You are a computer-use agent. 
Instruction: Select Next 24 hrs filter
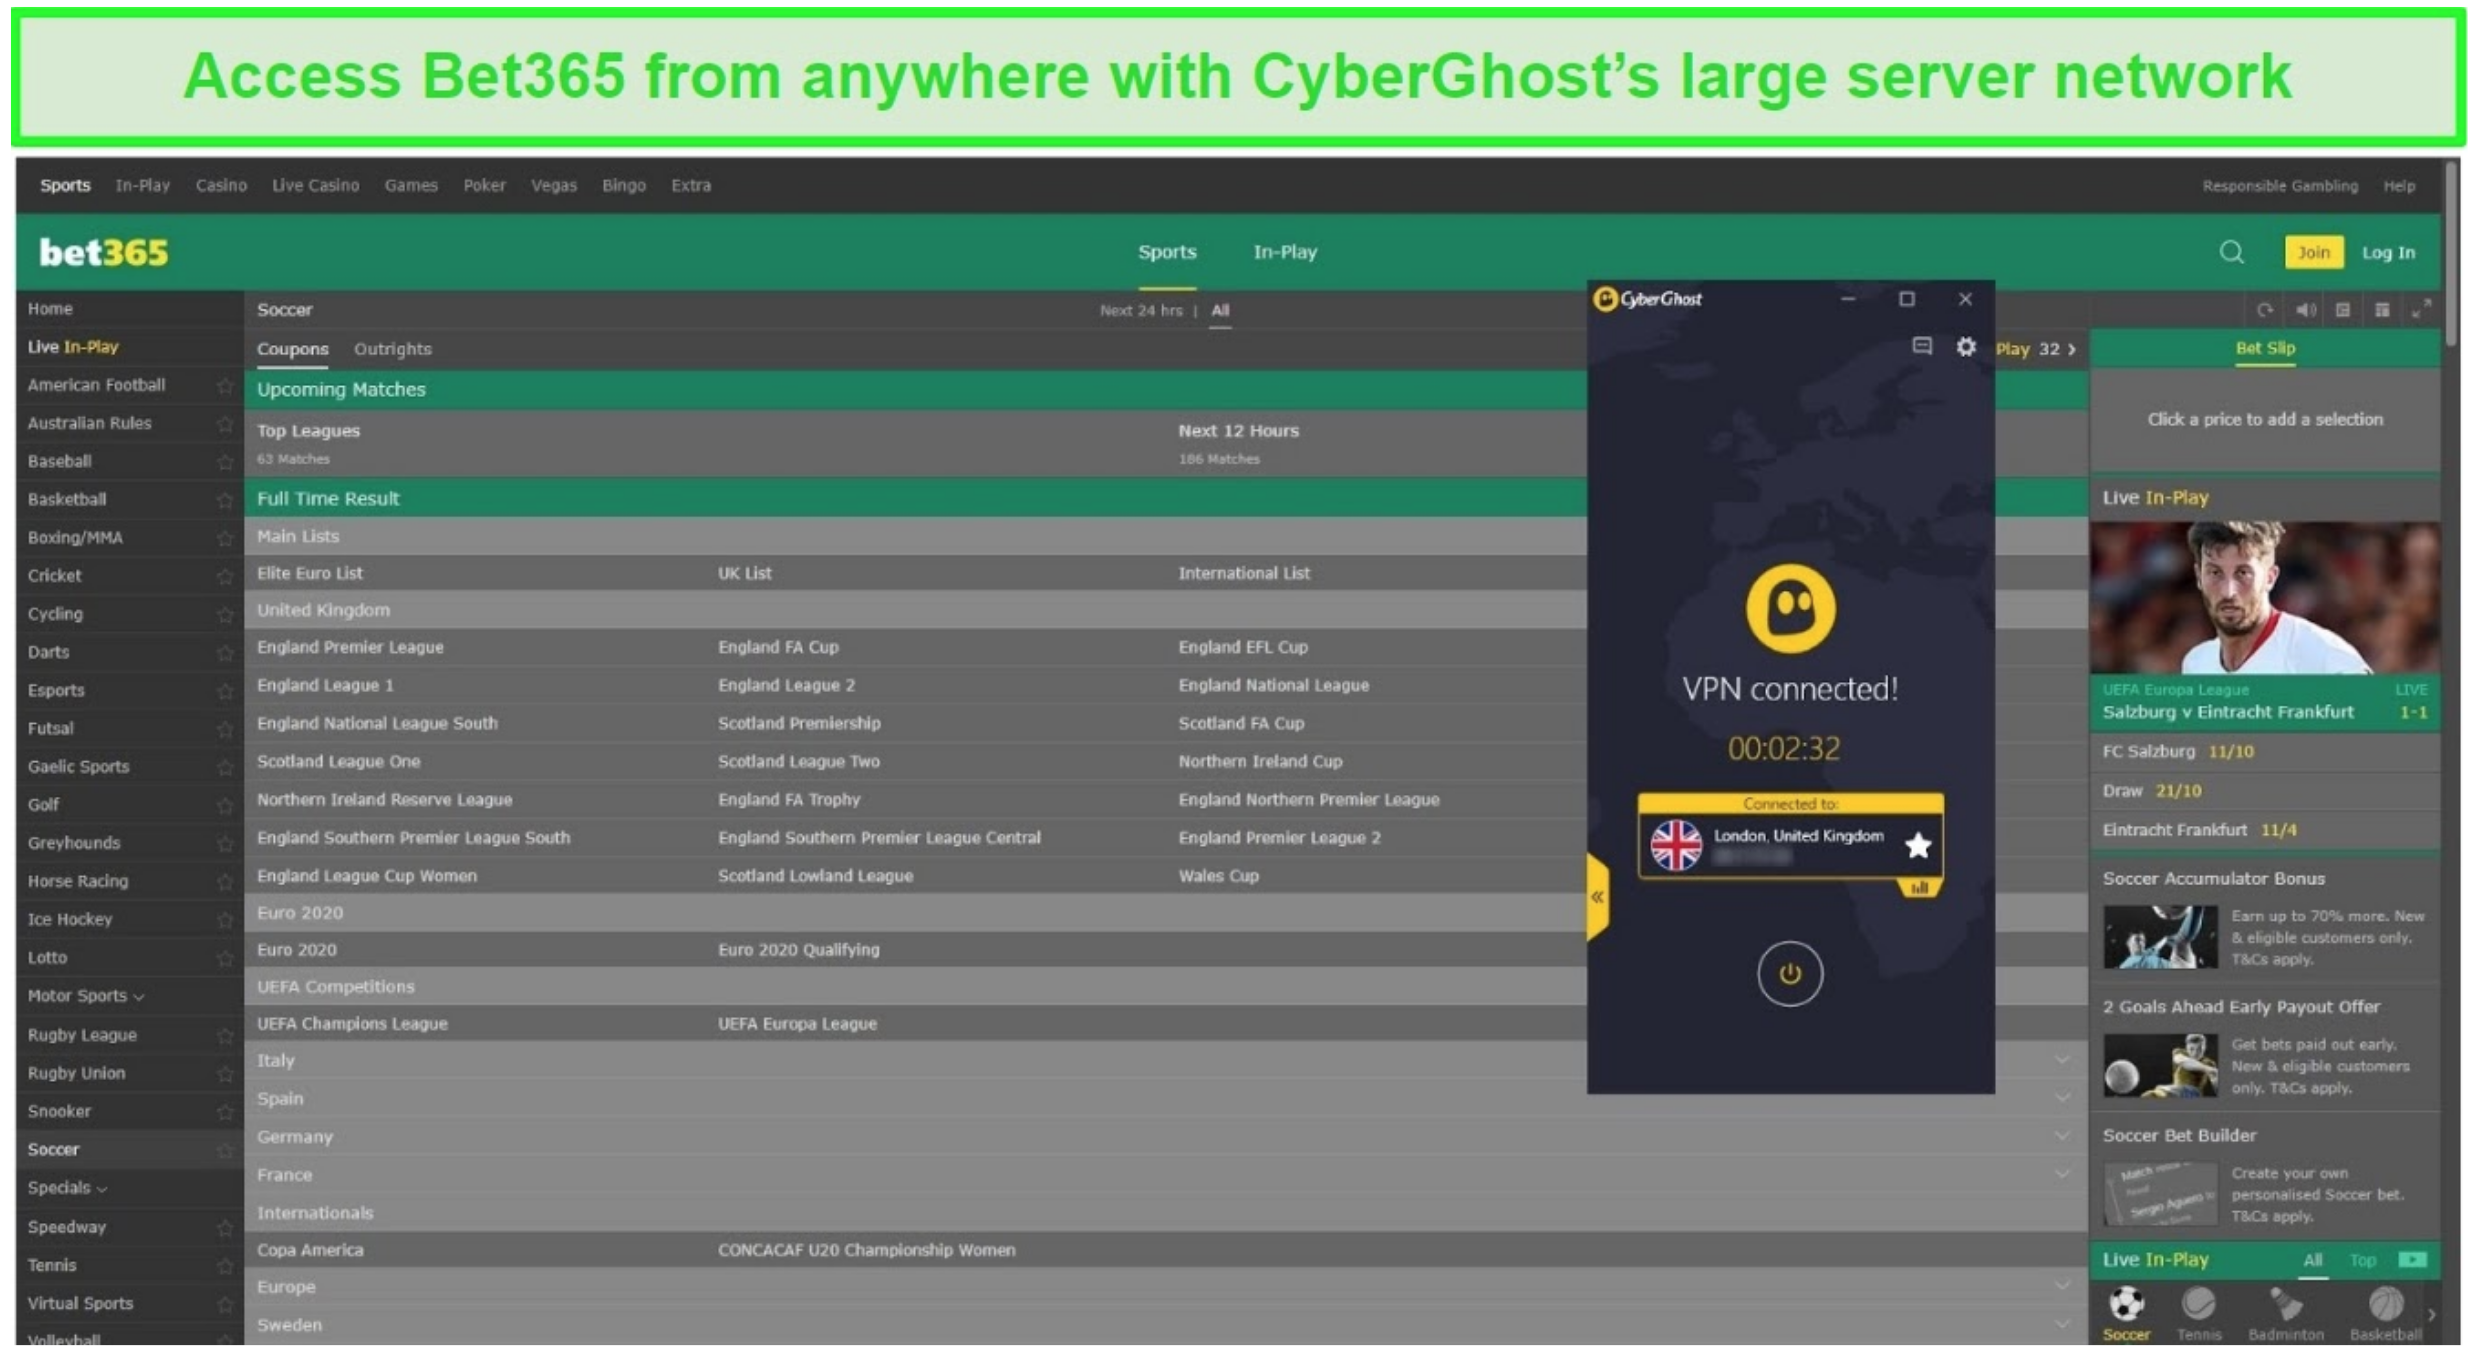(1140, 311)
